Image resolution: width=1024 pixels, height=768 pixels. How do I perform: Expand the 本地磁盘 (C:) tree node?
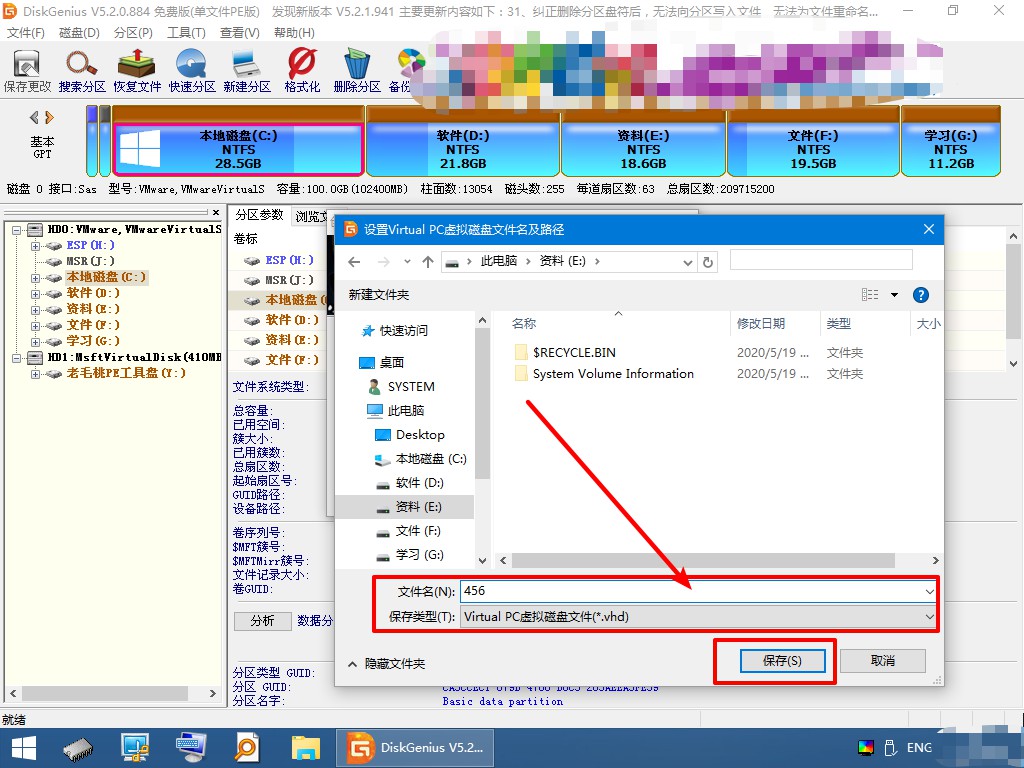point(35,278)
